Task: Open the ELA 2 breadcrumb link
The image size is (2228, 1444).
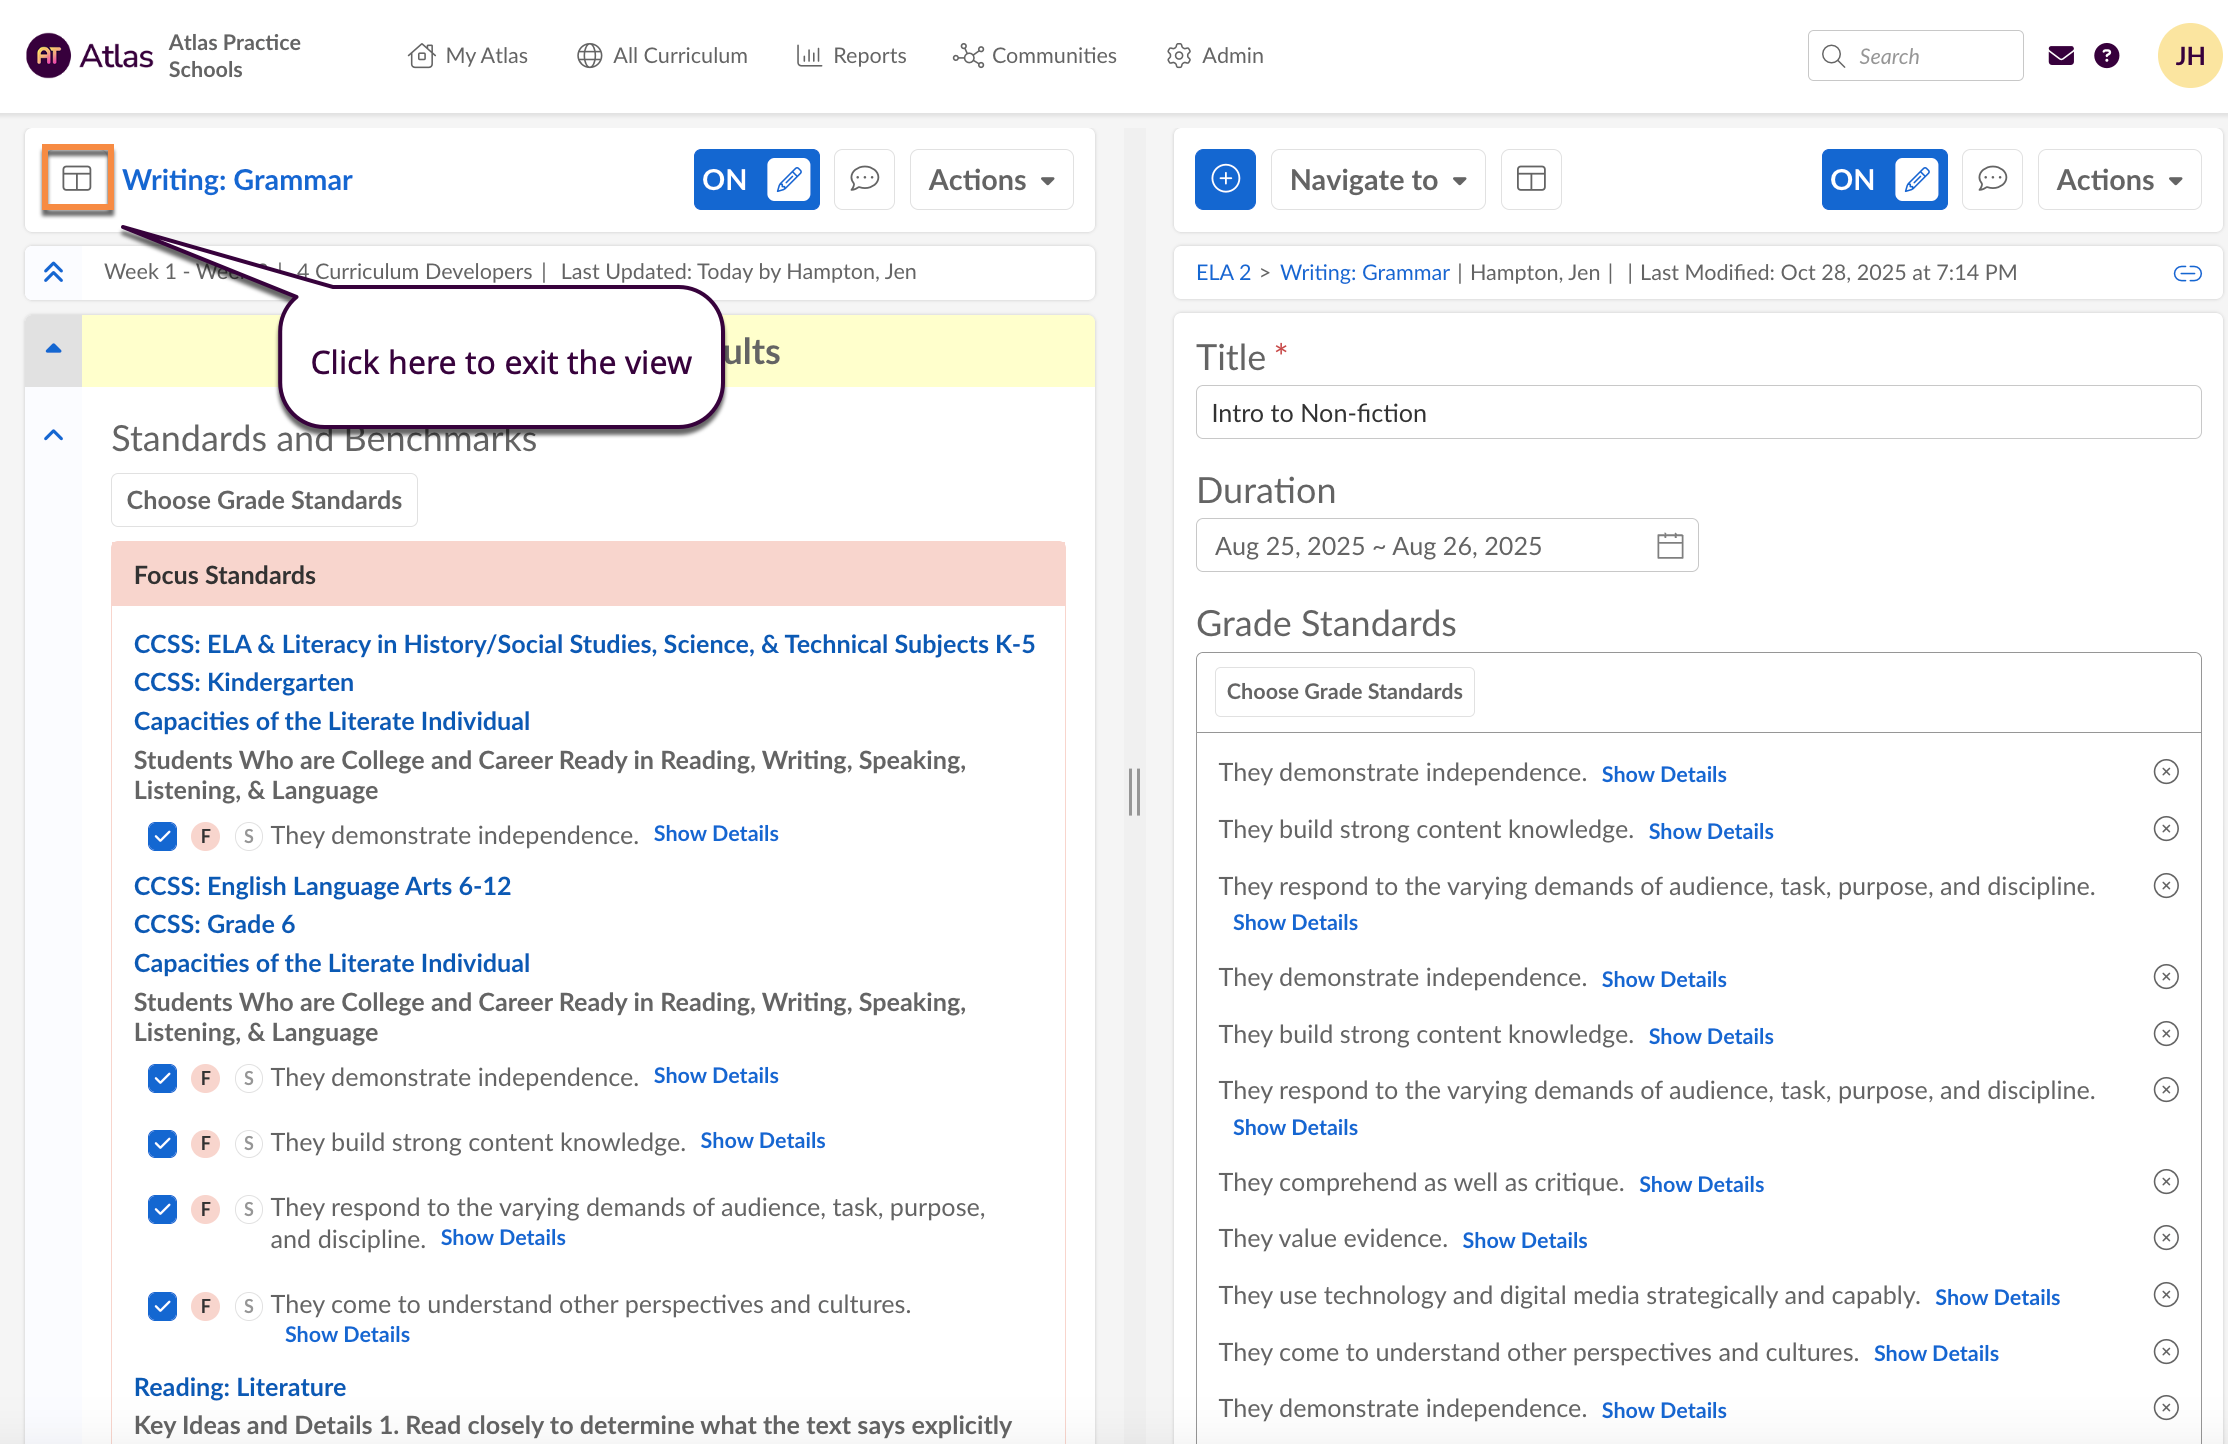Action: (1222, 273)
